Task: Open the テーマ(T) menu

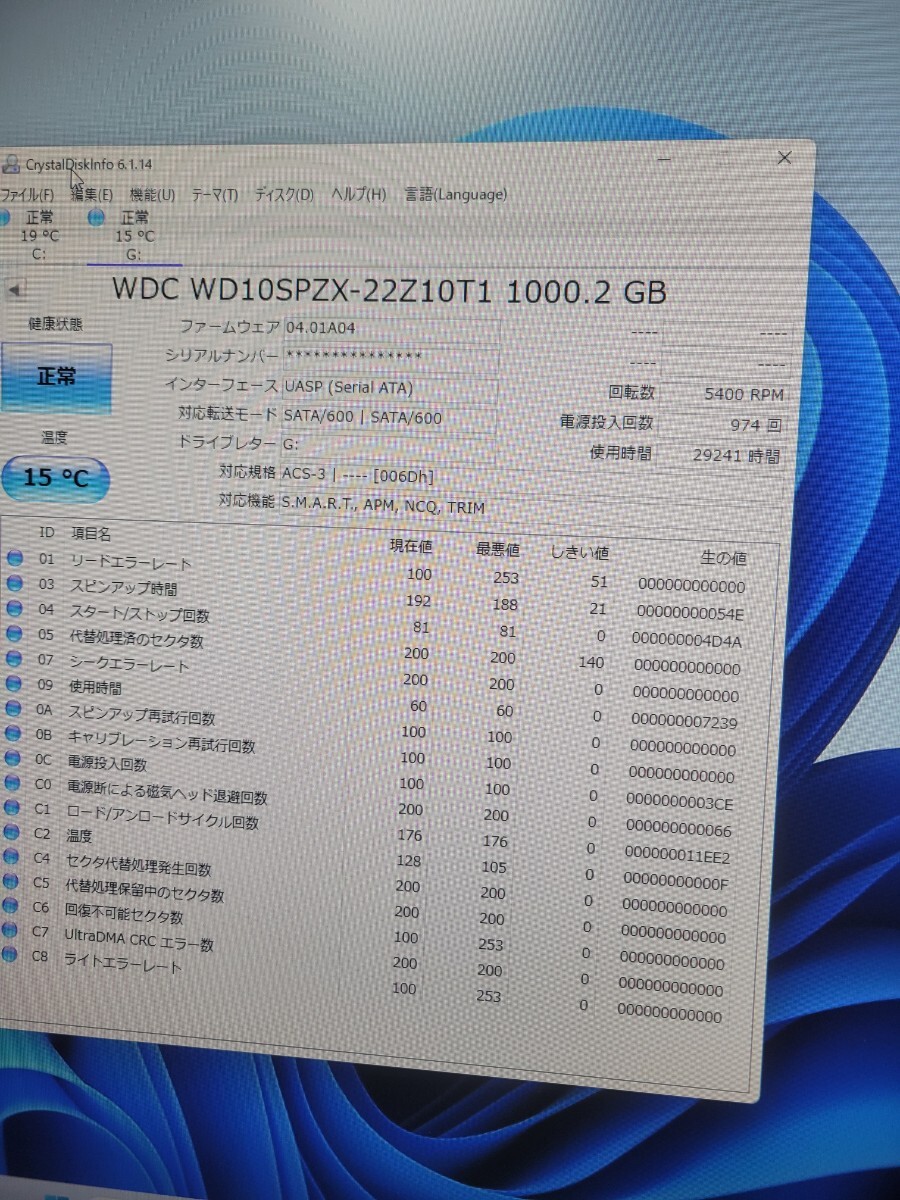Action: coord(214,194)
